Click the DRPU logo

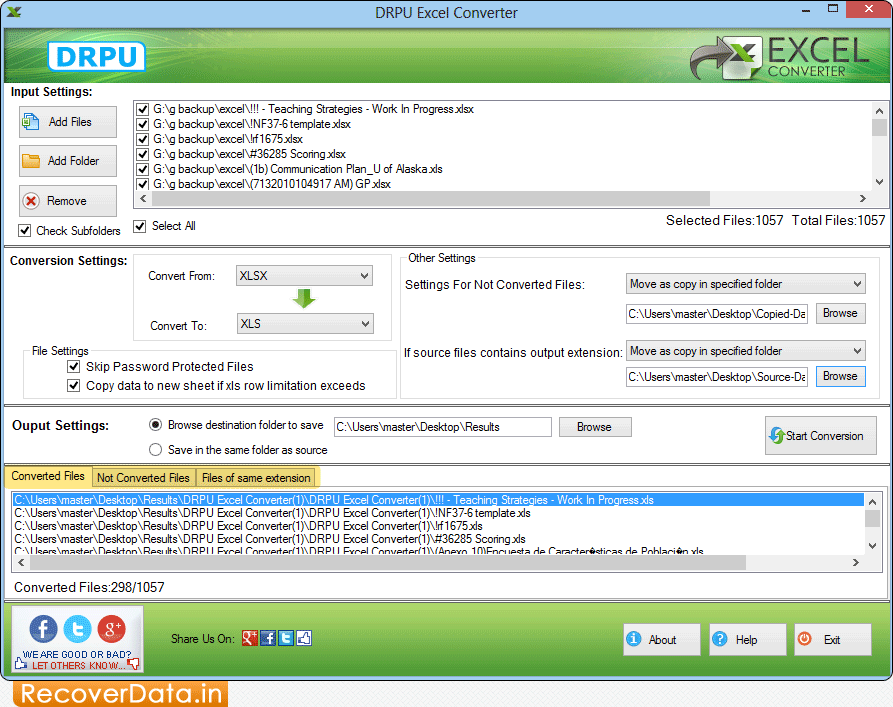96,56
